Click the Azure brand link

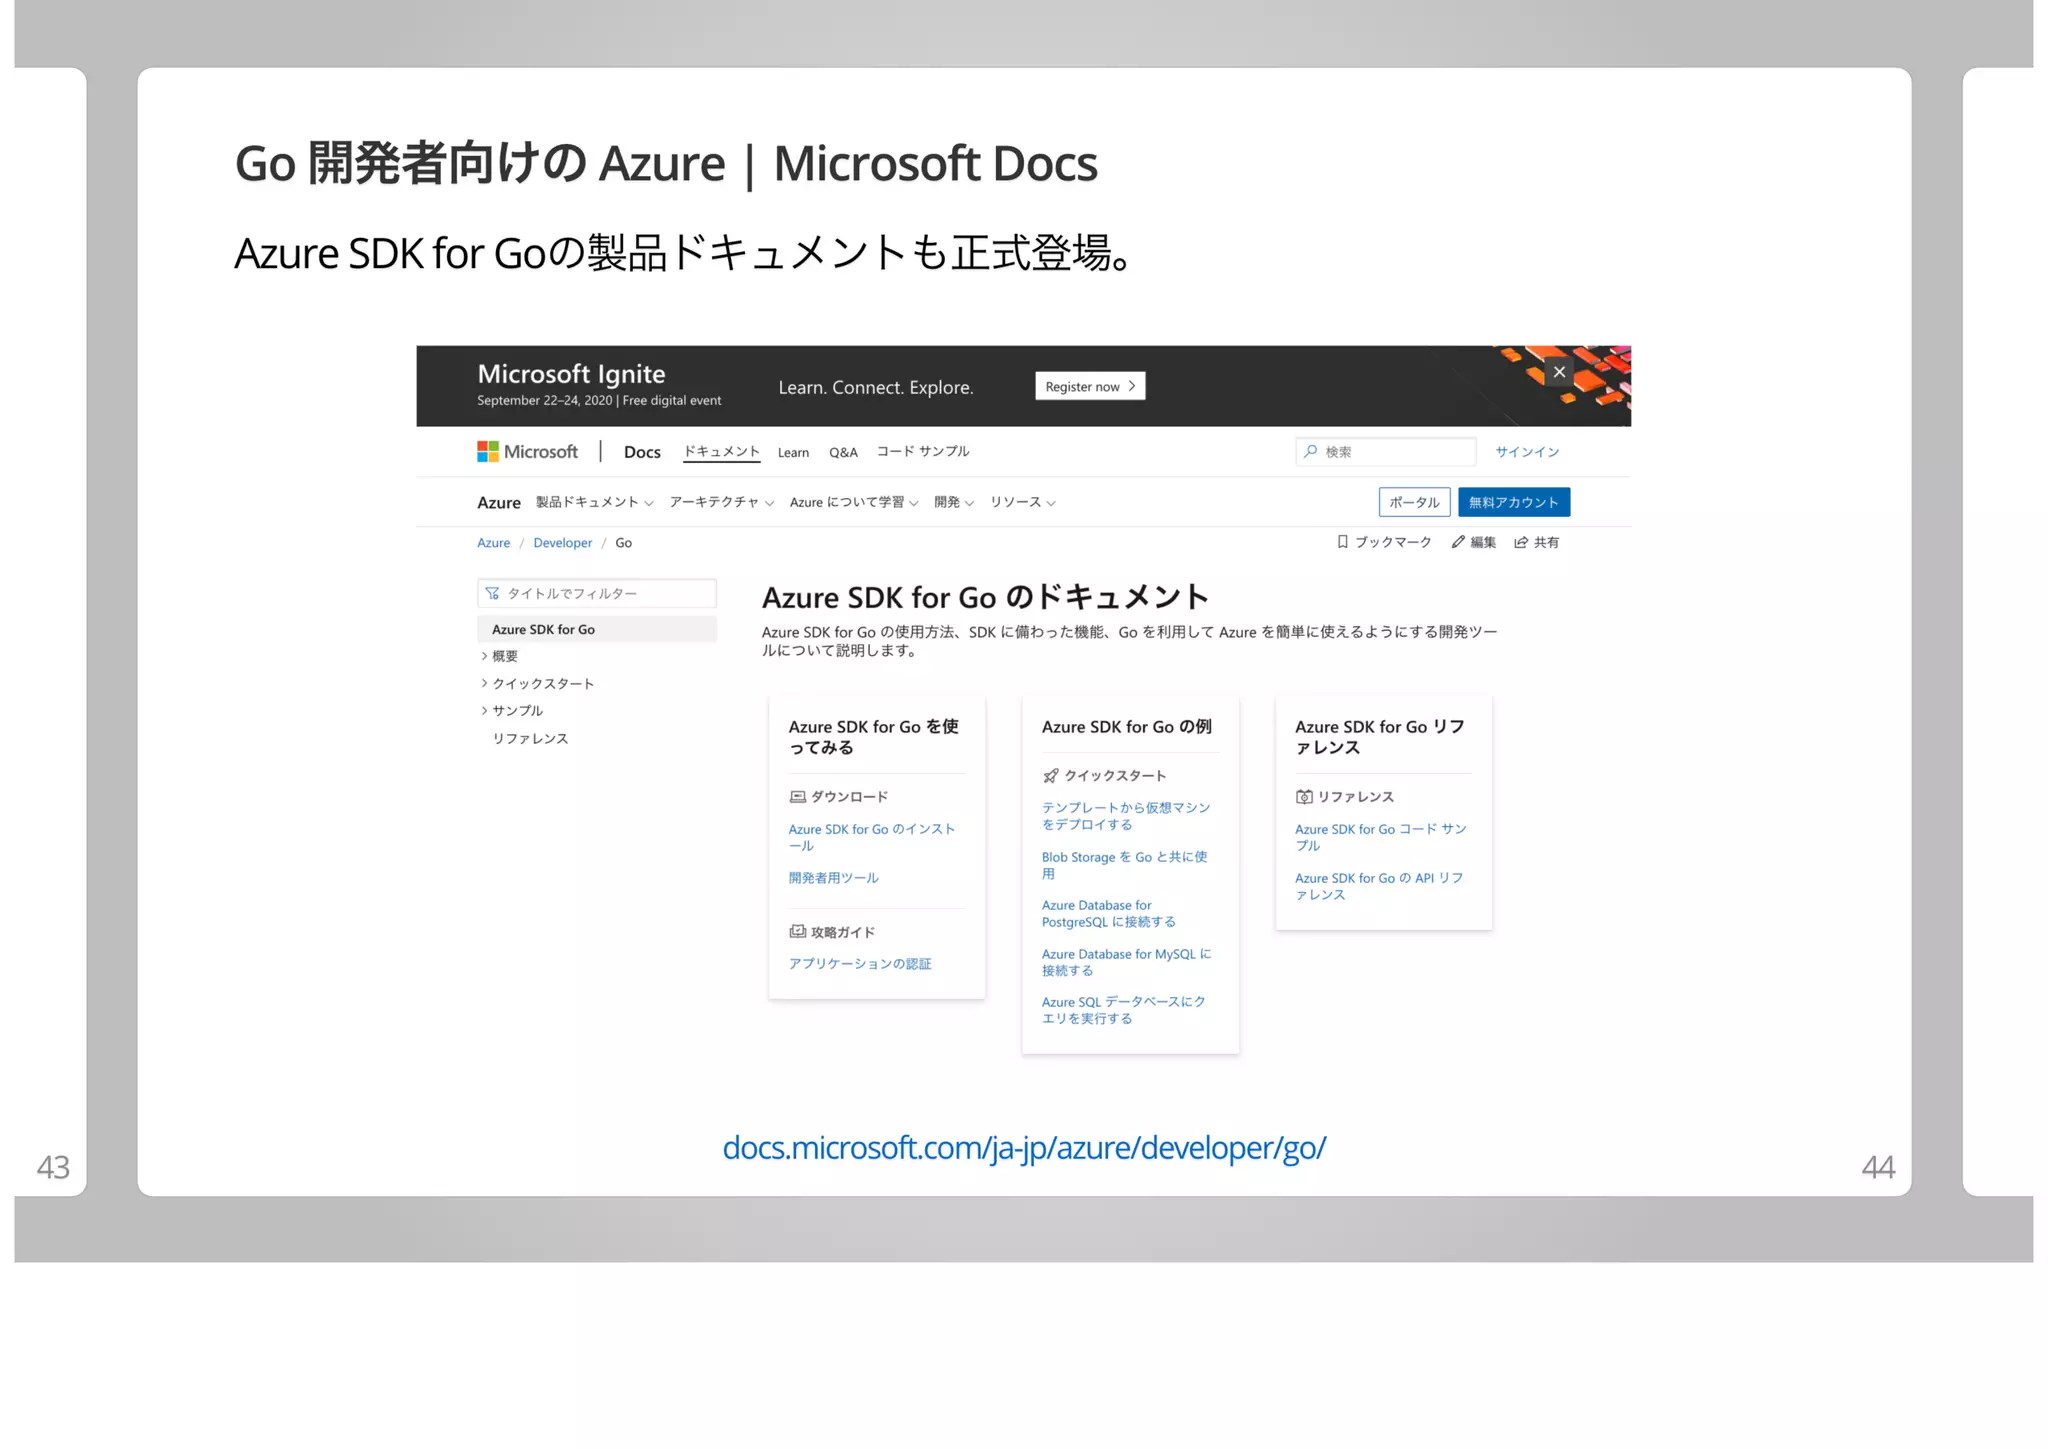(499, 503)
